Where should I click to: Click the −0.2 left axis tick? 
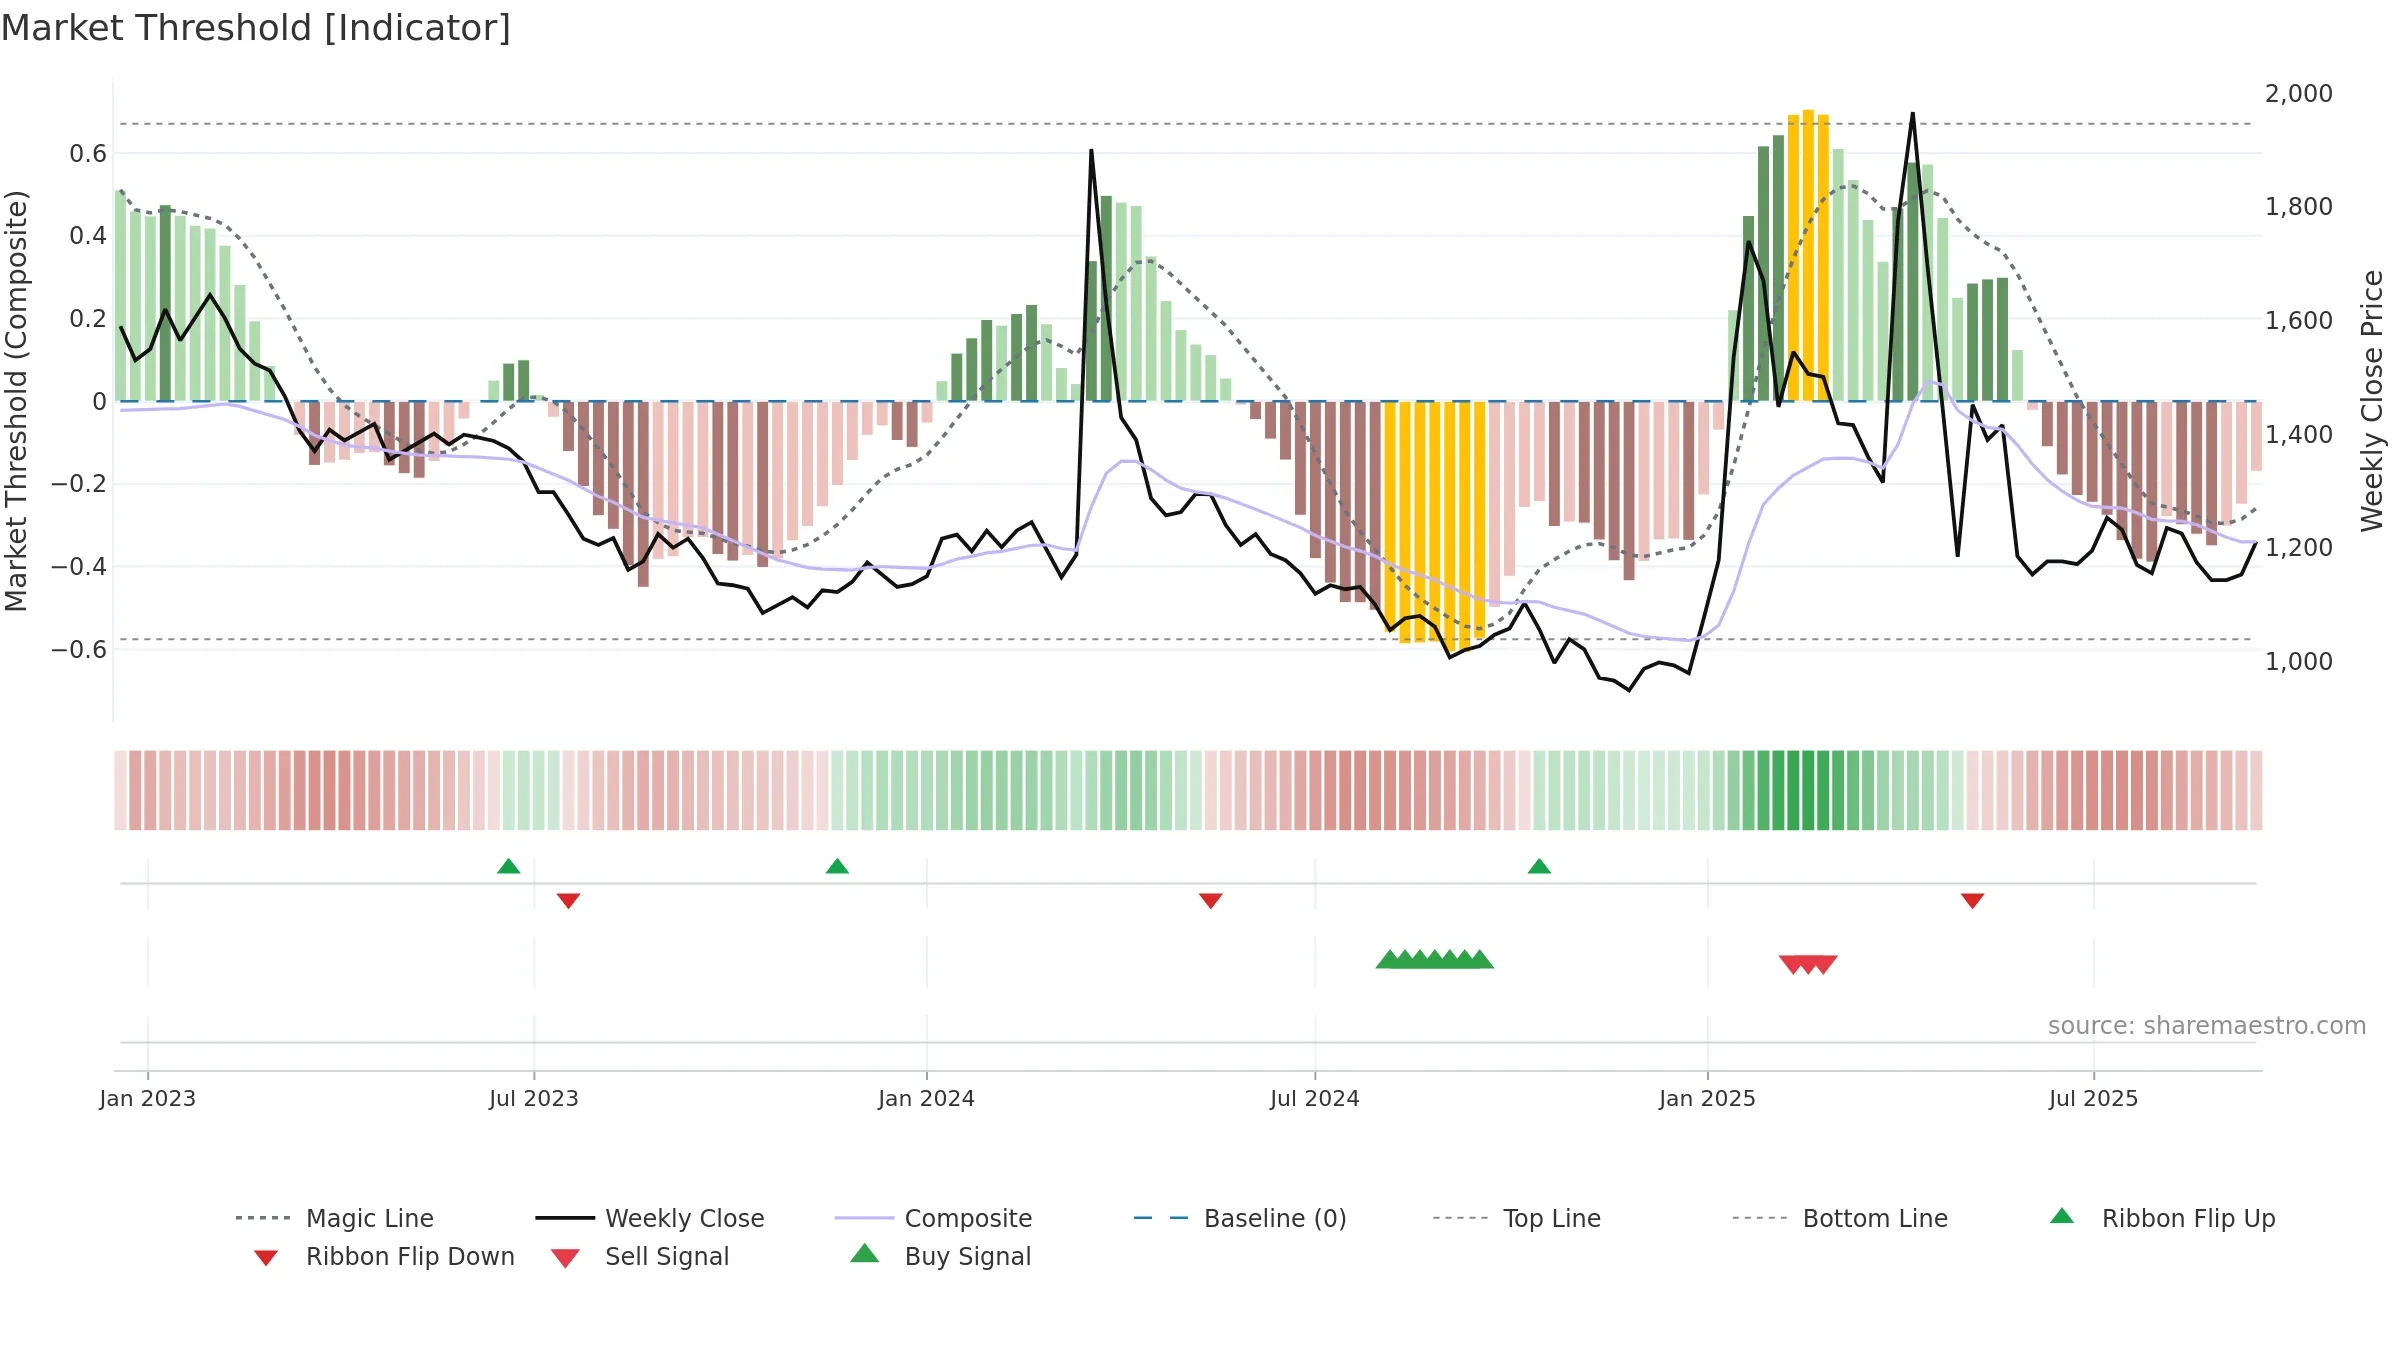pyautogui.click(x=79, y=484)
